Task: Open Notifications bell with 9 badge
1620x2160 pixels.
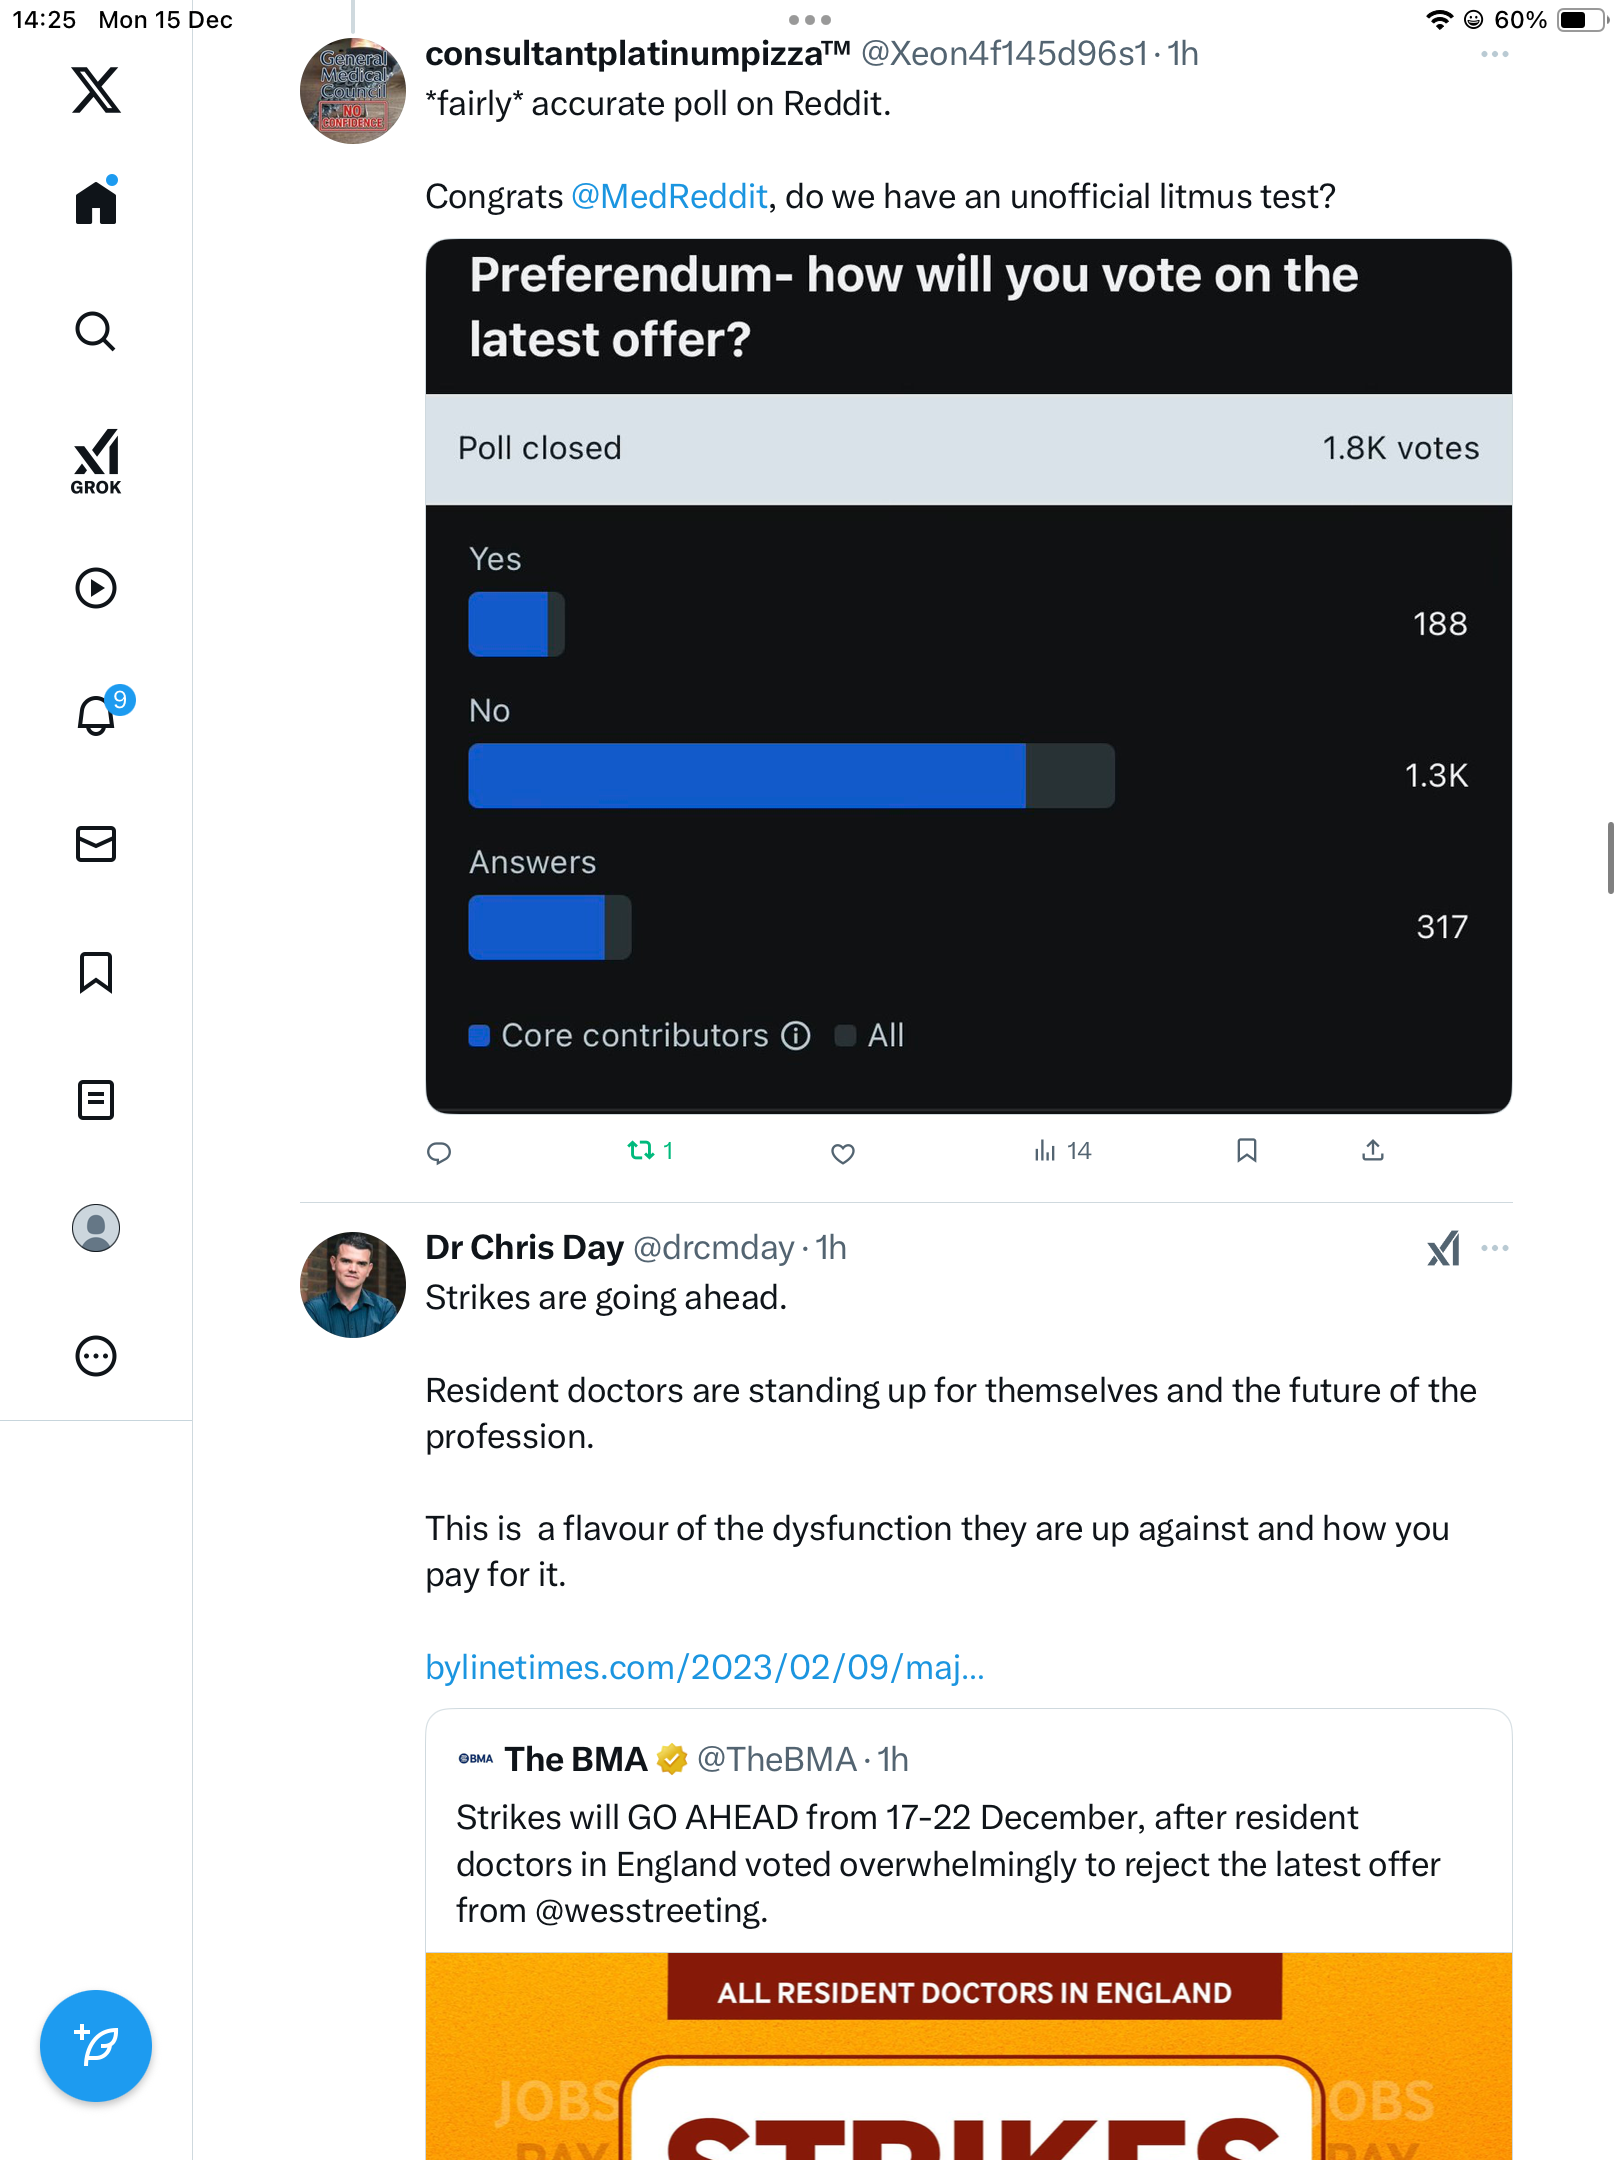Action: coord(98,714)
